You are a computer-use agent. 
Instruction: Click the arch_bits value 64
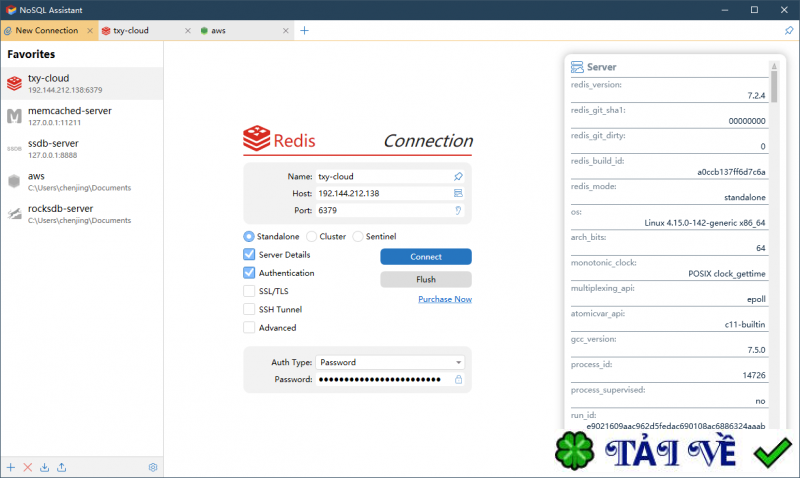coord(761,248)
